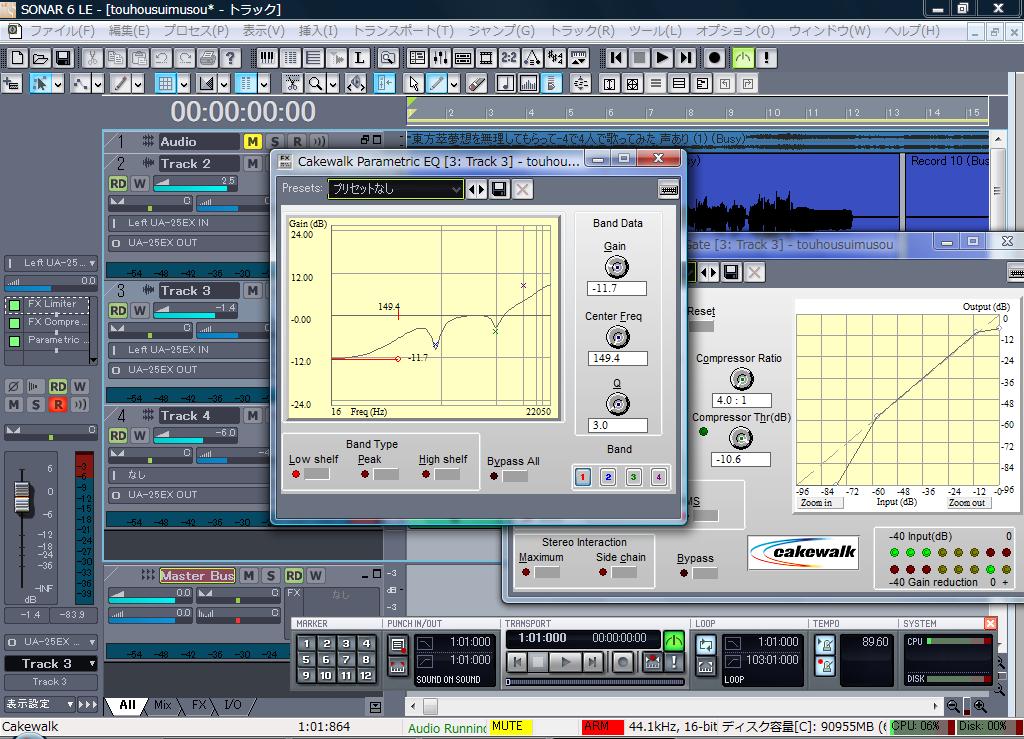Toggle Parametric EQ enable box
Image resolution: width=1024 pixels, height=739 pixels.
point(14,341)
